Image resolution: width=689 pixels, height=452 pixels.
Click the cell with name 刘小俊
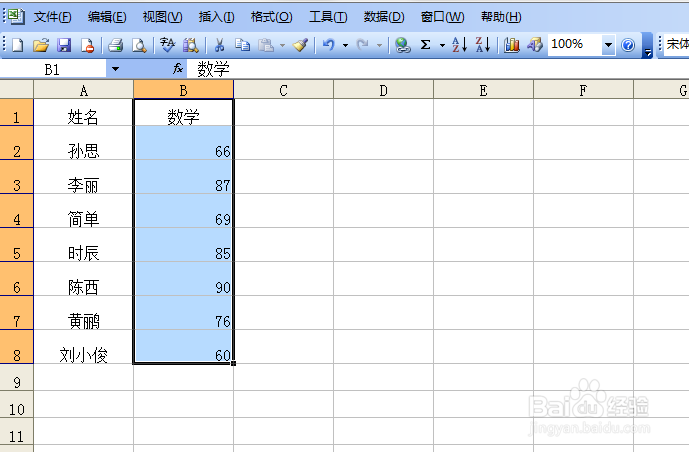[83, 347]
